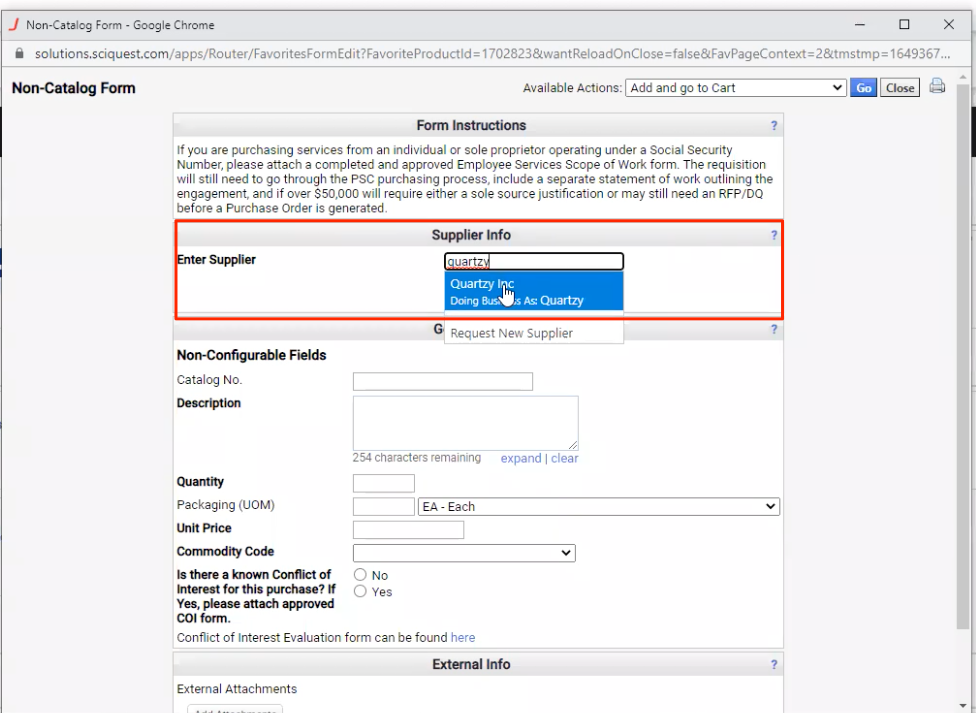Open the Packaging UOM dropdown
Viewport: 976px width, 713px height.
click(599, 507)
